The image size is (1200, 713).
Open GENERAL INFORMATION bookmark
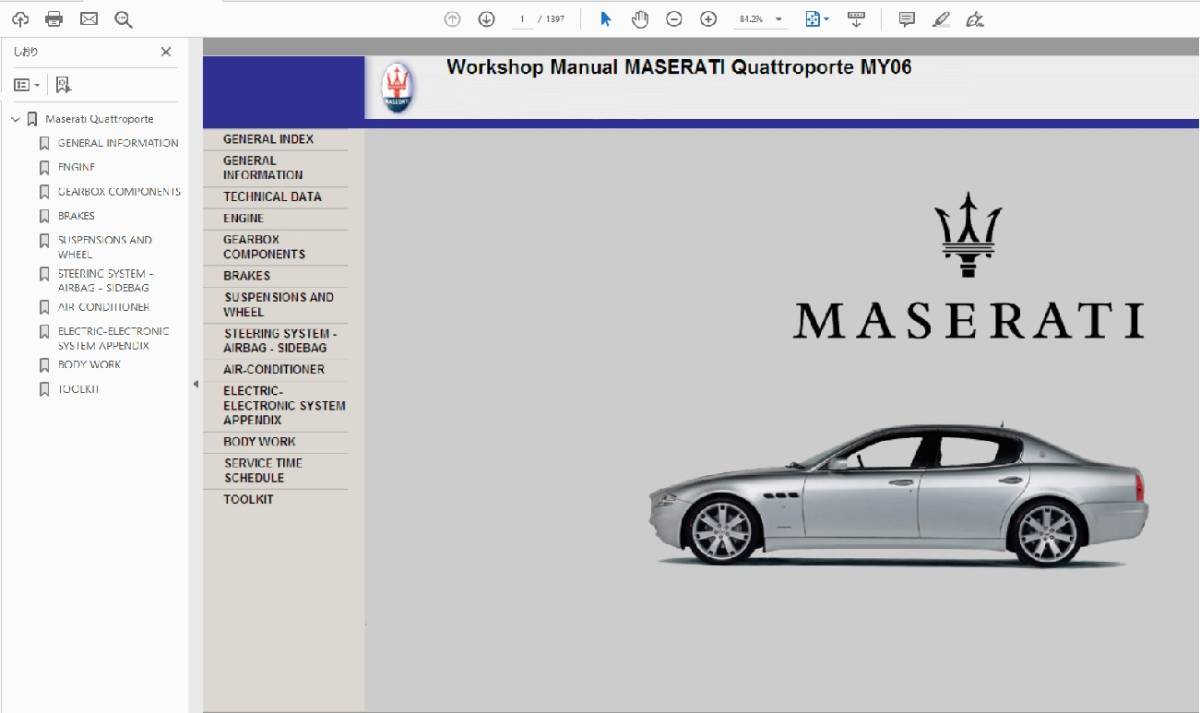(118, 143)
